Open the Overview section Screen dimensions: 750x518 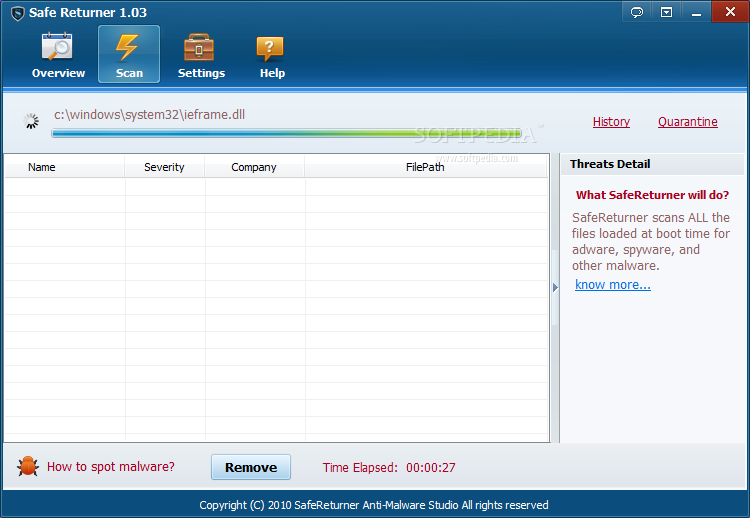pos(58,55)
